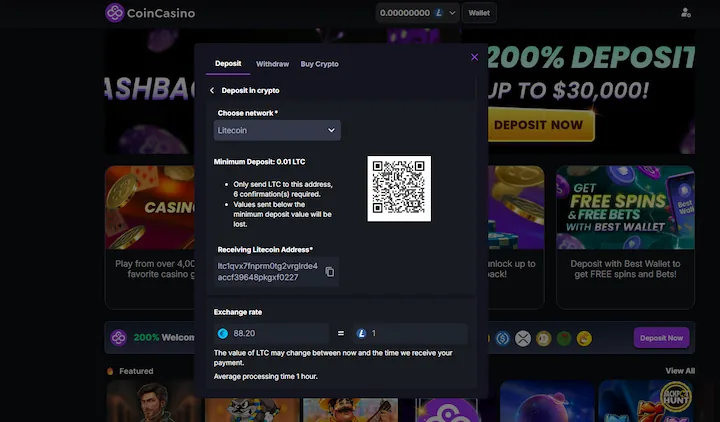Click the deposit QR code image

pos(399,187)
